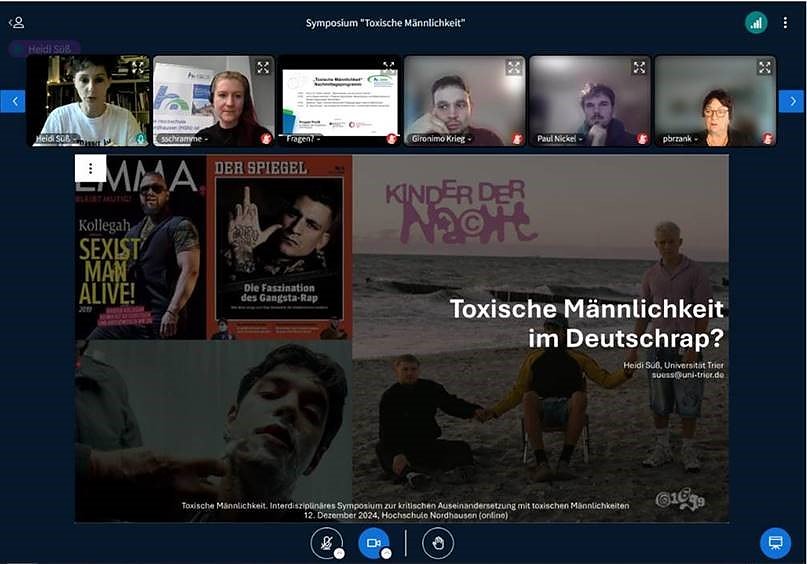Open the presentation three-dot options menu
The height and width of the screenshot is (564, 807).
click(x=91, y=169)
